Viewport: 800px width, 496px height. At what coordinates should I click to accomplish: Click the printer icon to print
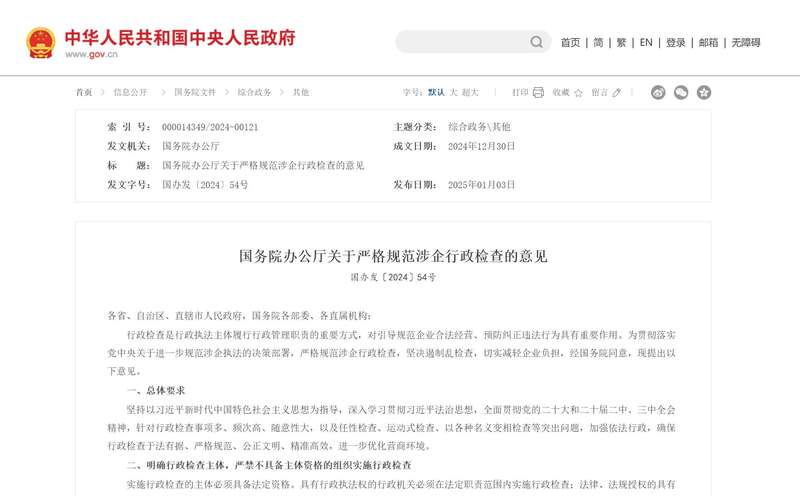[x=538, y=92]
